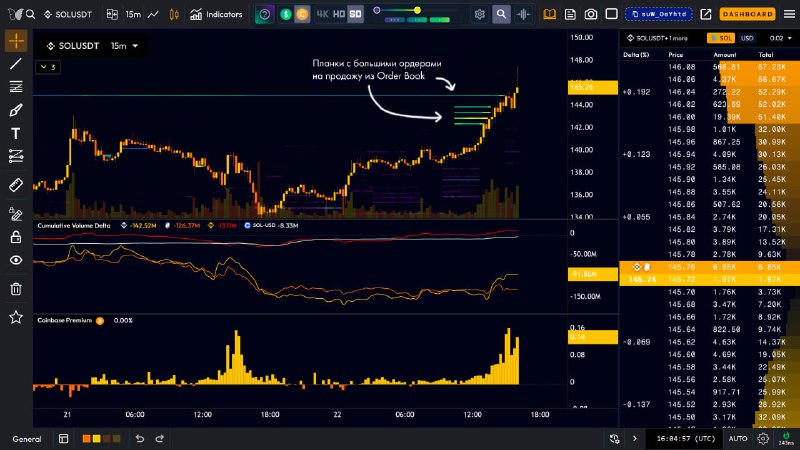The height and width of the screenshot is (450, 800).
Task: Open SOLUSDT+1 more source selector
Action: pyautogui.click(x=657, y=38)
